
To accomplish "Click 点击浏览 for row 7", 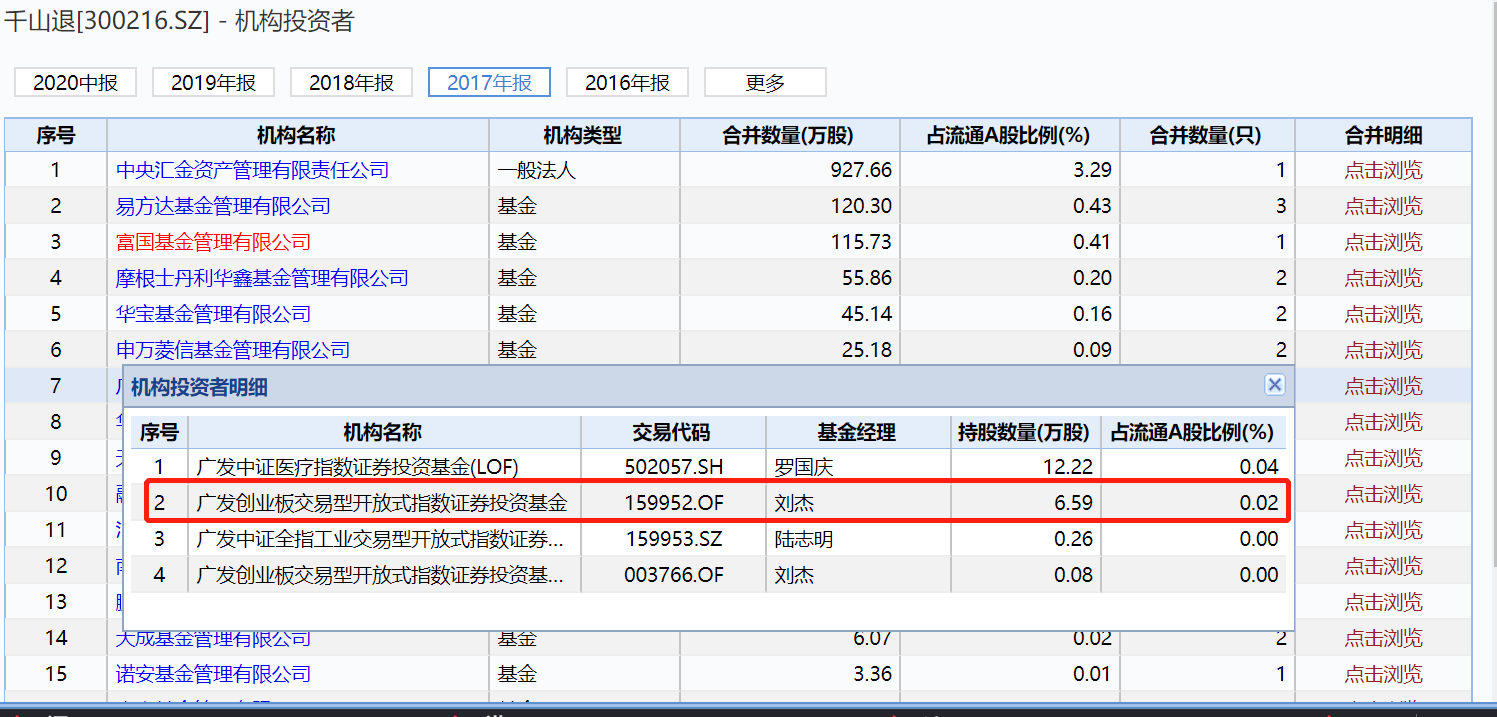I will point(1383,386).
